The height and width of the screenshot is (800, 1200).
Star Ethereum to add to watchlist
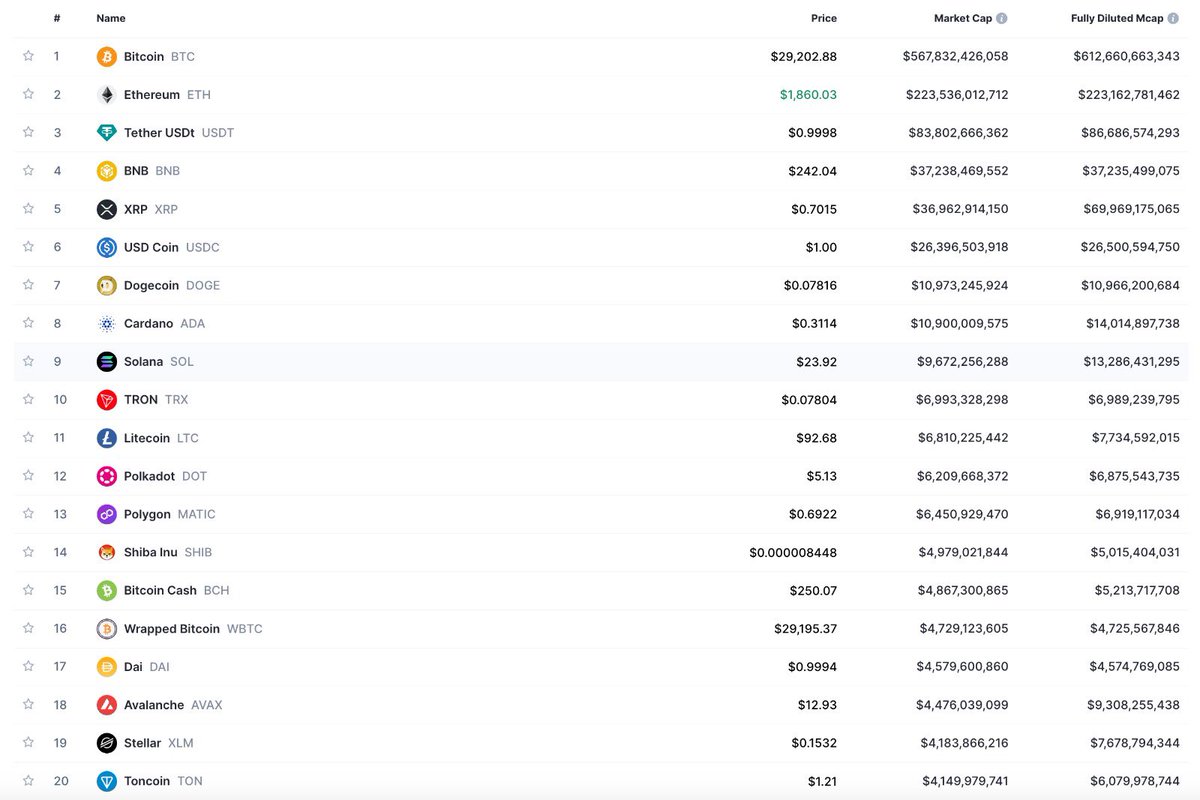(x=28, y=94)
